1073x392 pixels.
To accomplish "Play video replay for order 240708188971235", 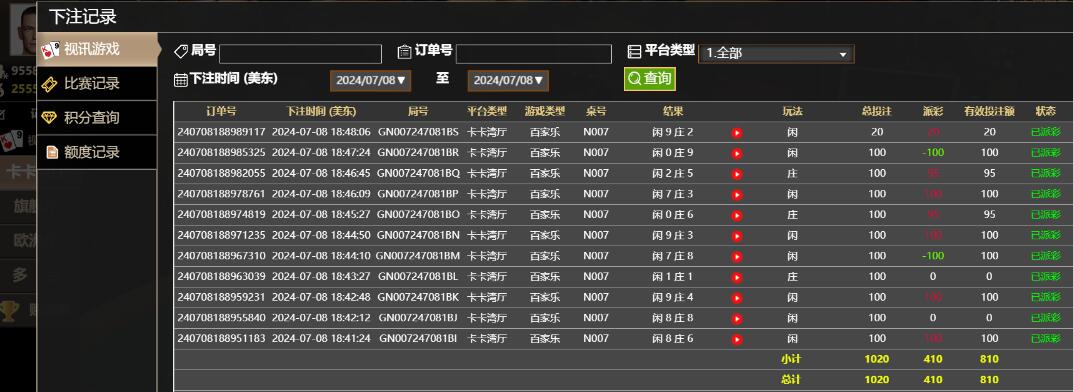I will pos(737,236).
